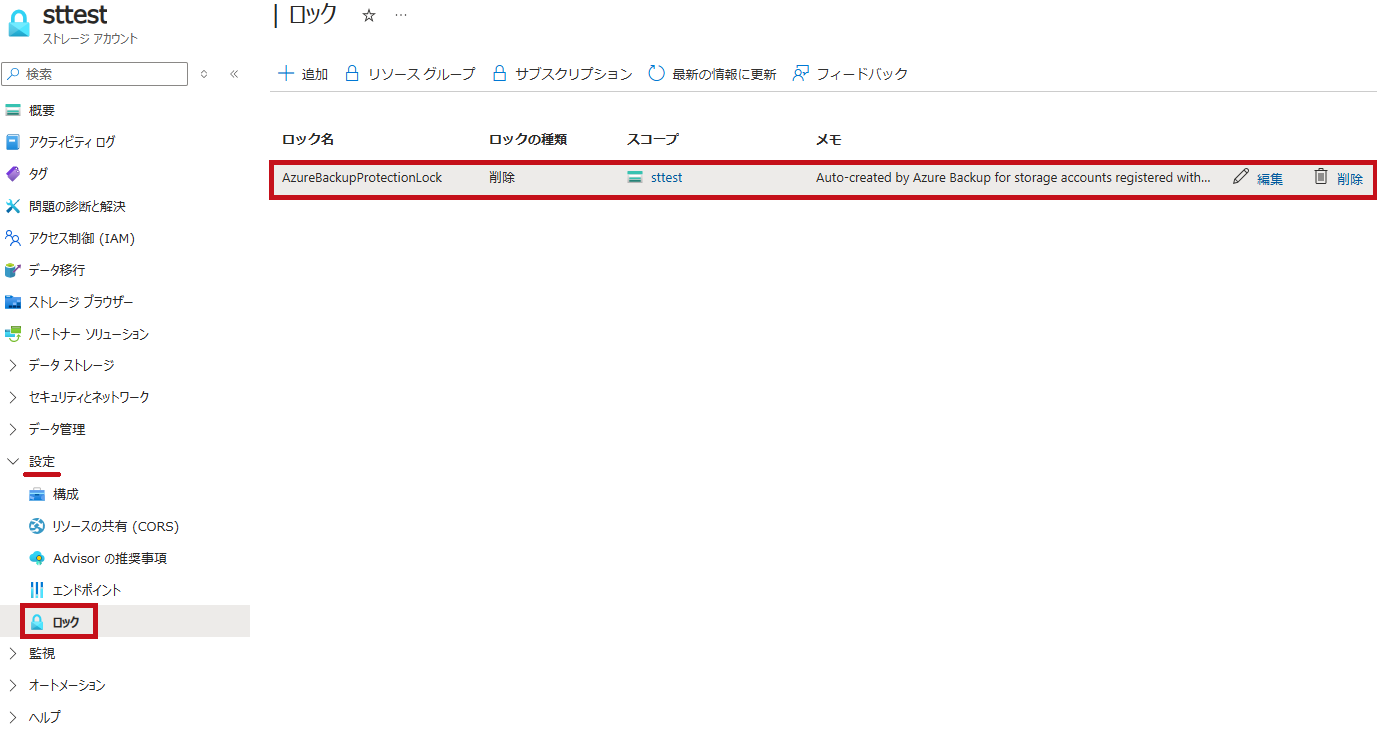Open the more options ellipsis in header
Viewport: 1377px width, 733px height.
pyautogui.click(x=401, y=15)
